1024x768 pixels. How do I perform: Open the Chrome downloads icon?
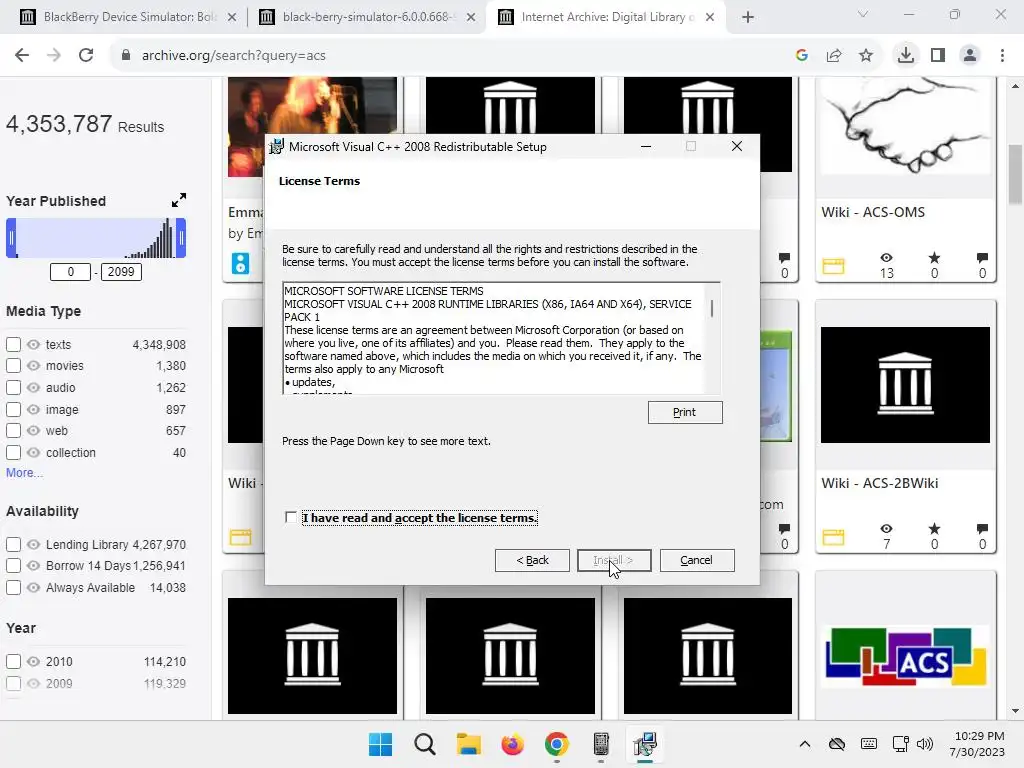coord(906,56)
